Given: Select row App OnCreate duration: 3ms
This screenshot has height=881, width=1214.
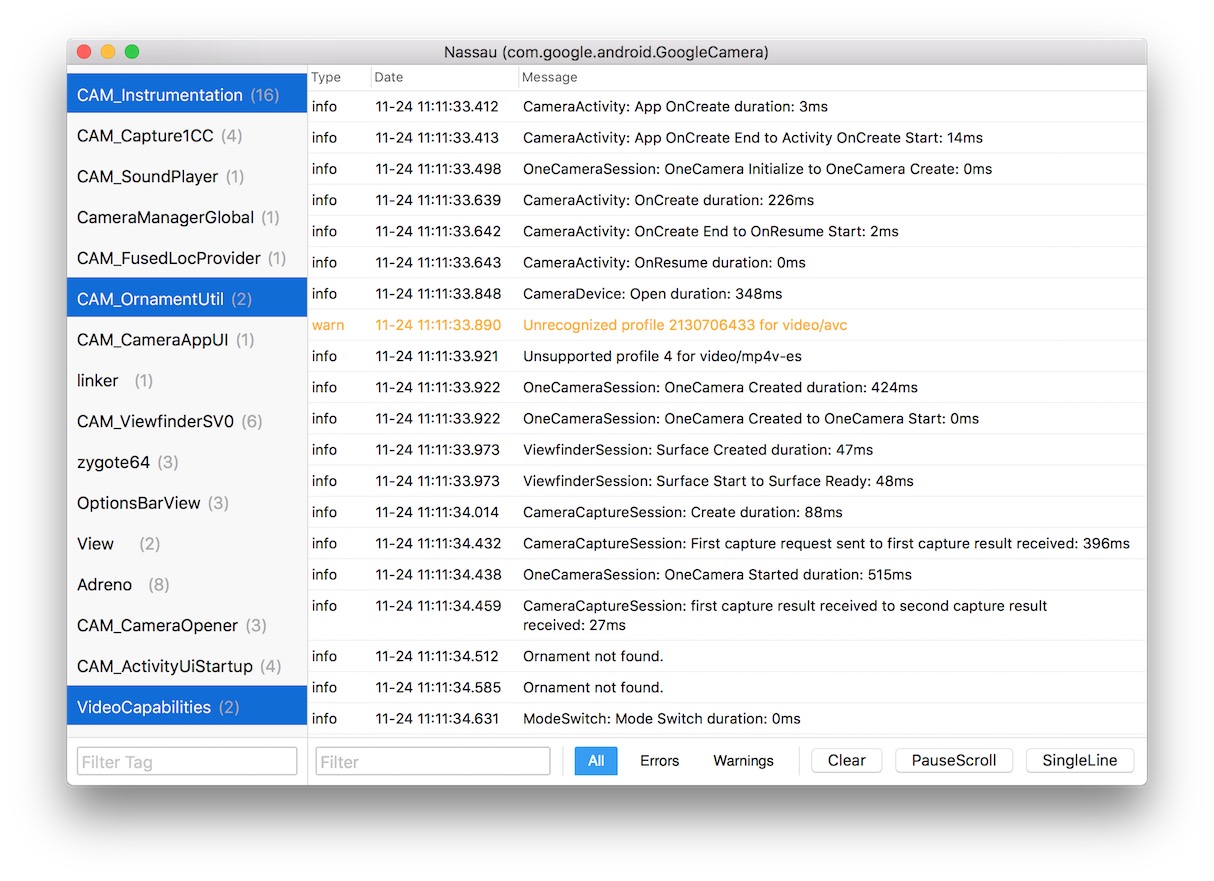Looking at the screenshot, I should pos(727,107).
